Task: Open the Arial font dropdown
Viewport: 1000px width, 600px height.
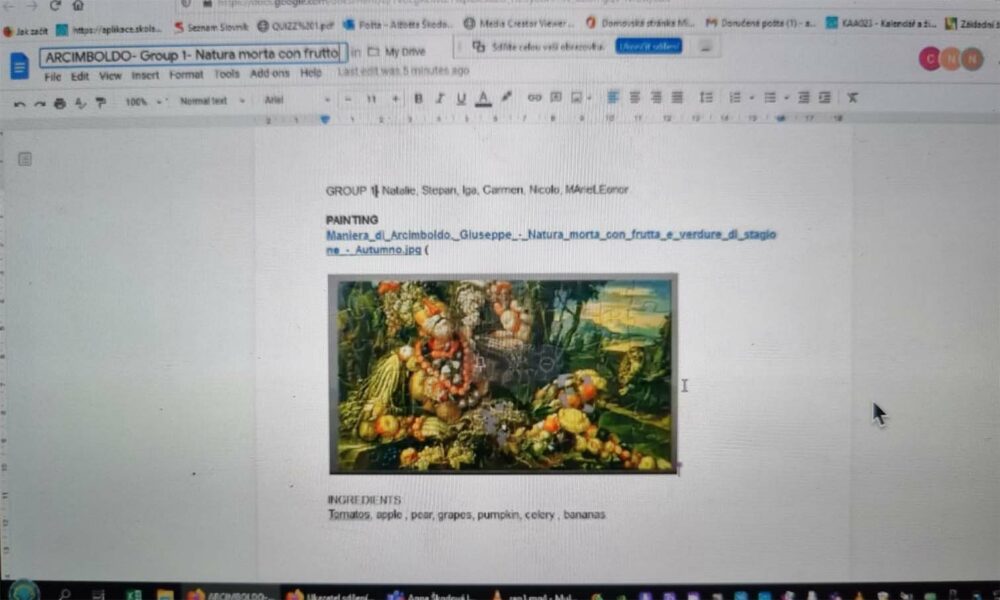Action: click(x=297, y=99)
